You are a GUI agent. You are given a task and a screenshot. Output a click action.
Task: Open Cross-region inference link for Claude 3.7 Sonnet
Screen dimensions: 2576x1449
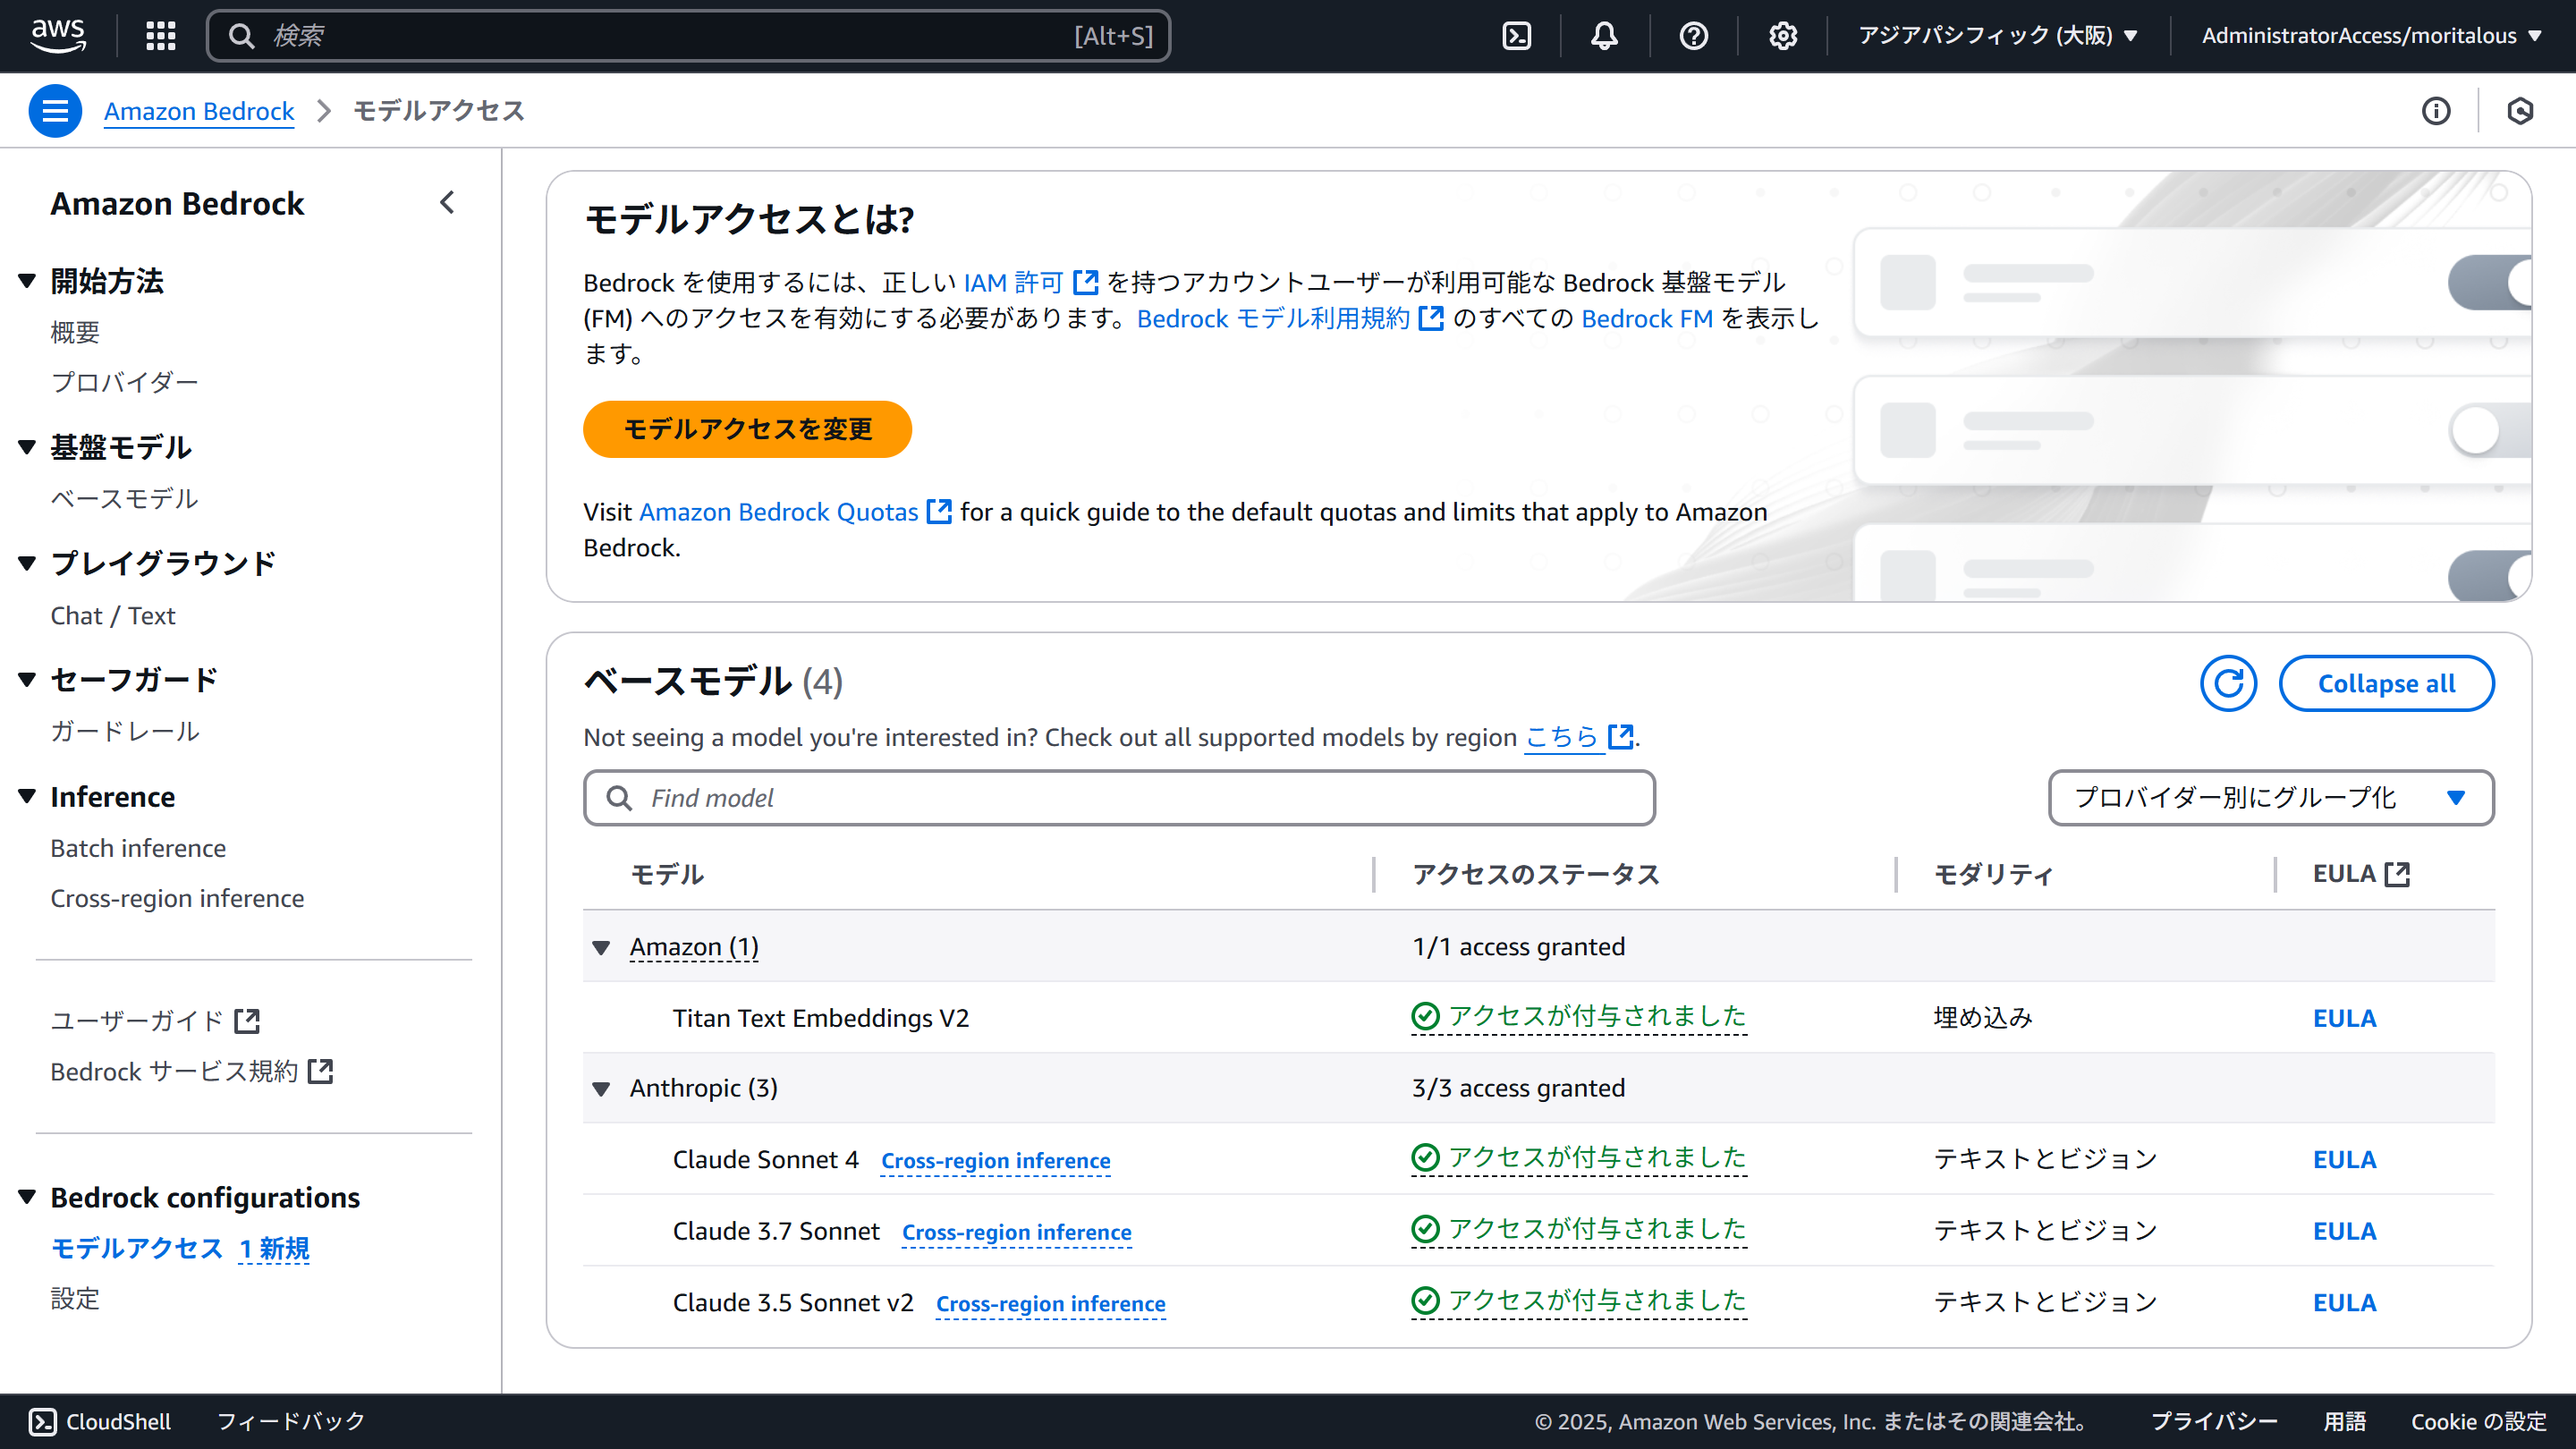(x=1016, y=1232)
